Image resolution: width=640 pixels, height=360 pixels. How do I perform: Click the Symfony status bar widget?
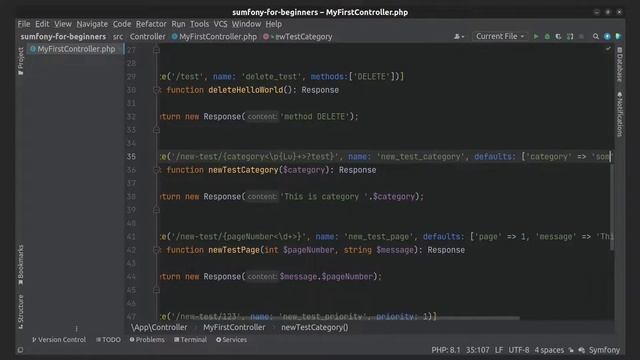click(x=604, y=350)
